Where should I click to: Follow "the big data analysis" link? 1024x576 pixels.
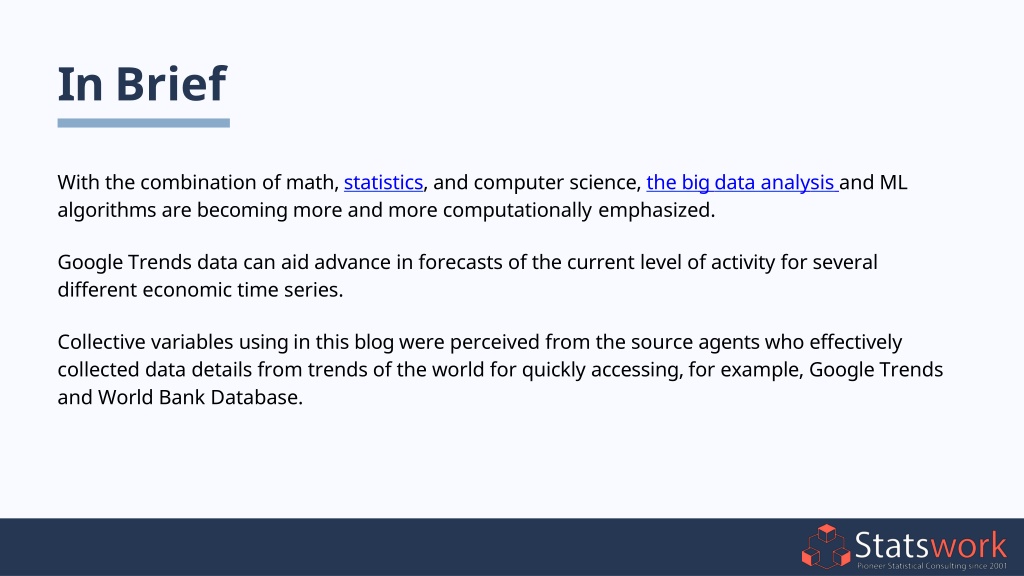tap(743, 182)
